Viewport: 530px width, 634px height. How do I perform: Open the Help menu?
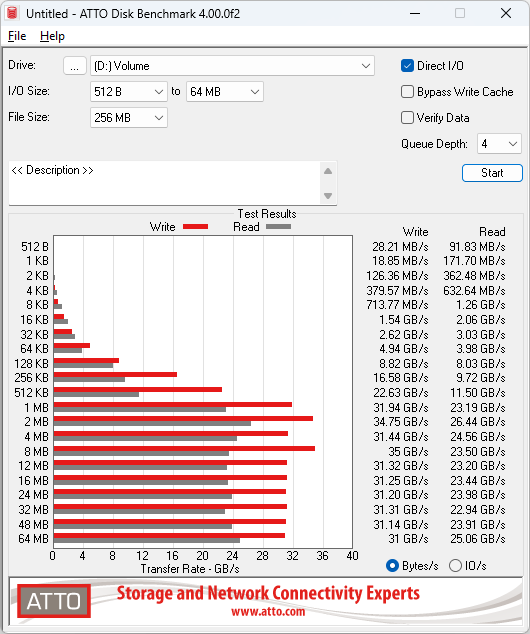click(52, 36)
